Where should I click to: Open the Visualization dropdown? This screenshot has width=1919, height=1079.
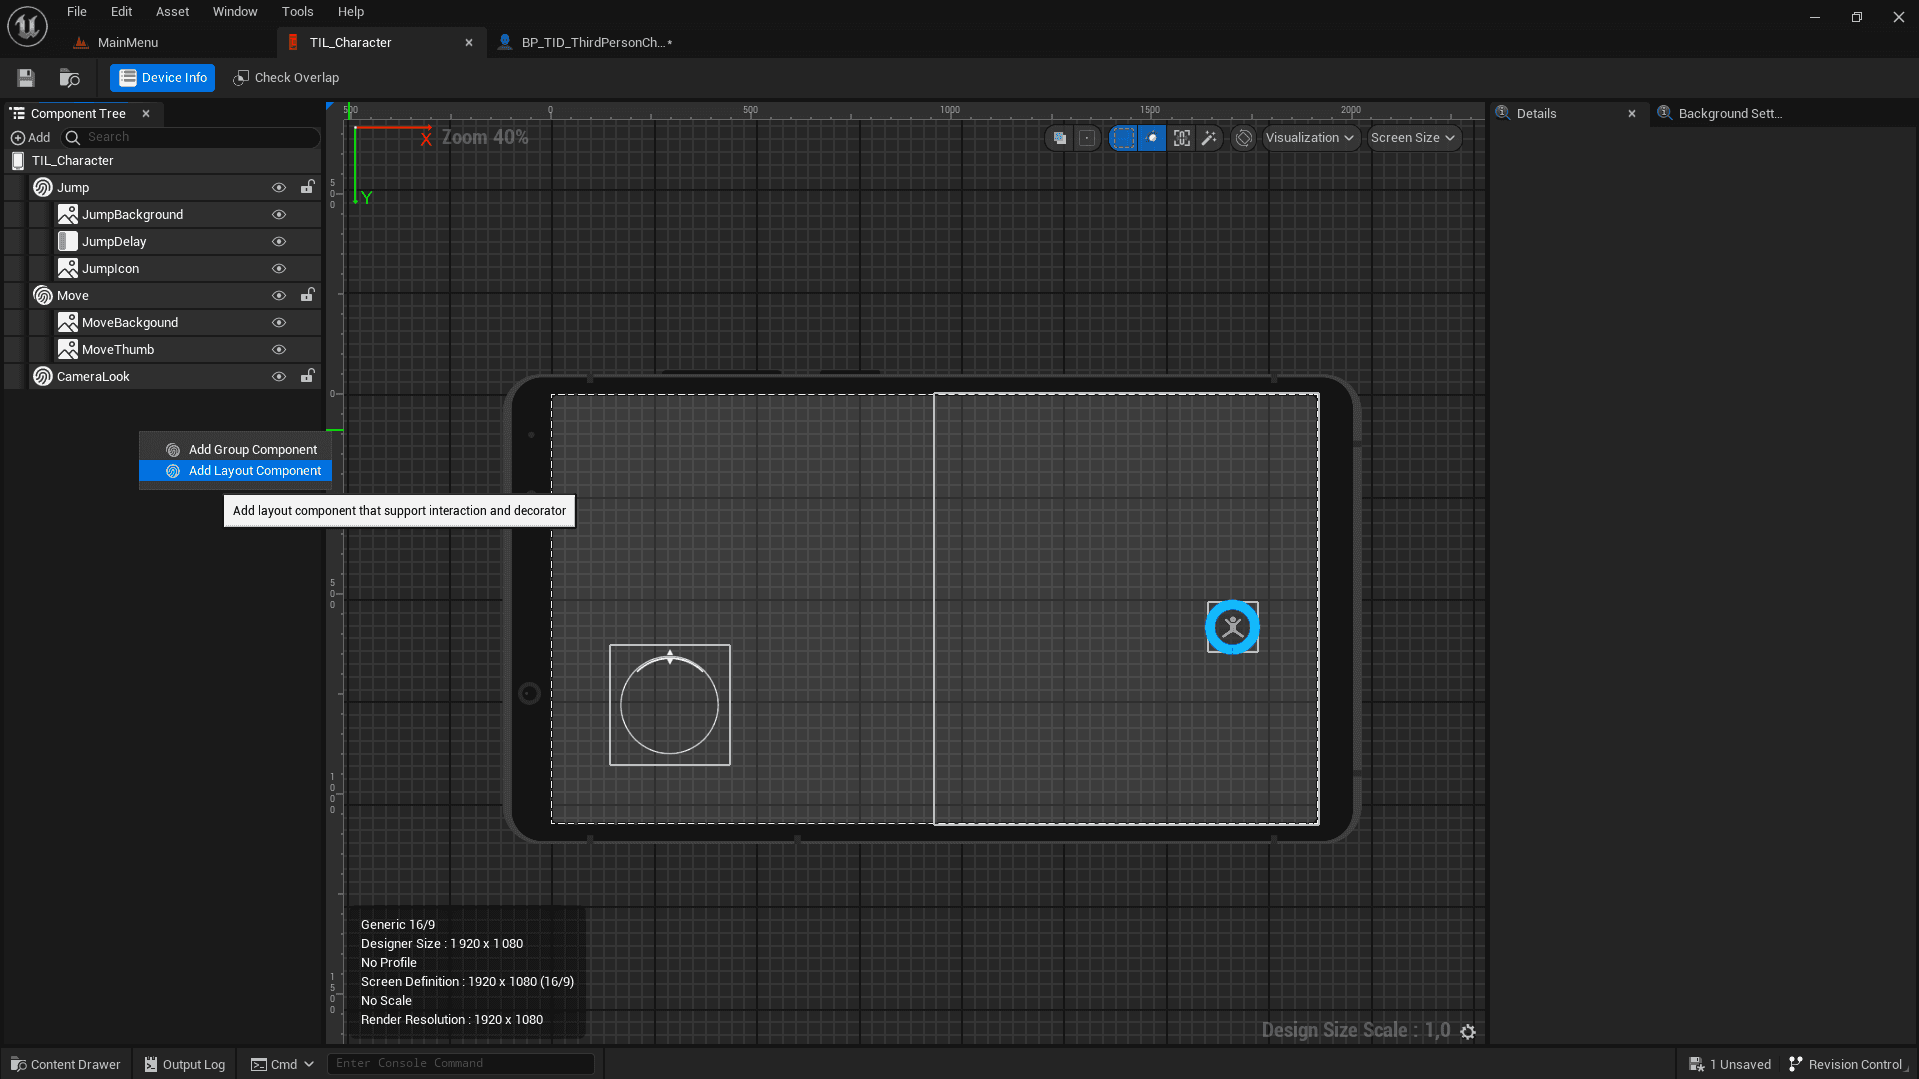pos(1310,138)
